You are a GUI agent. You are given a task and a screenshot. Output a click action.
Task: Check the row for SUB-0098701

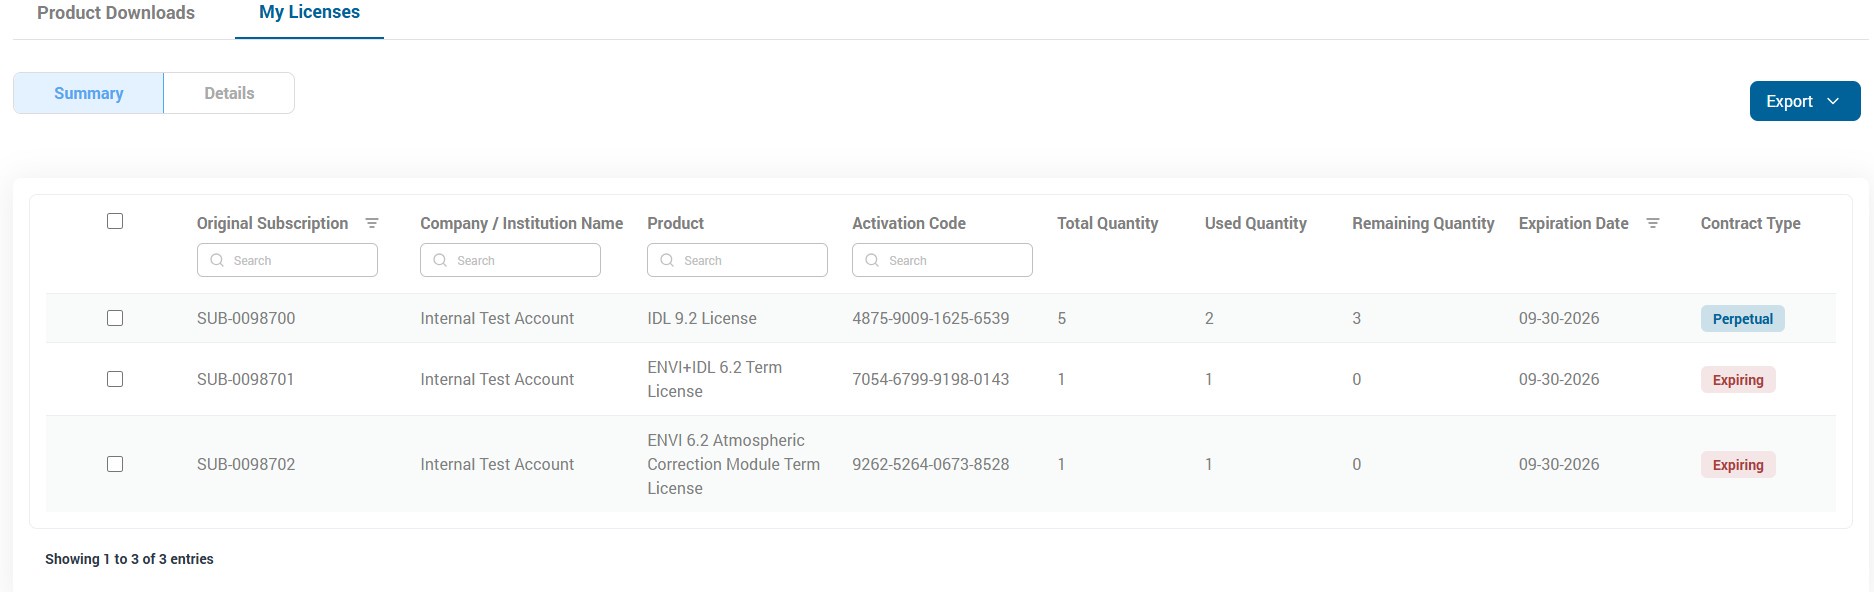click(115, 379)
